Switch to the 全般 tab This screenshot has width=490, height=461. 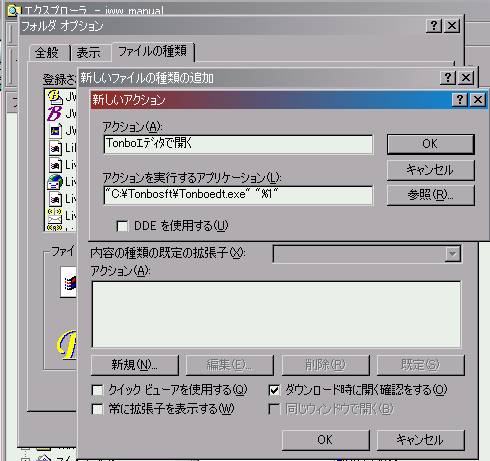47,53
